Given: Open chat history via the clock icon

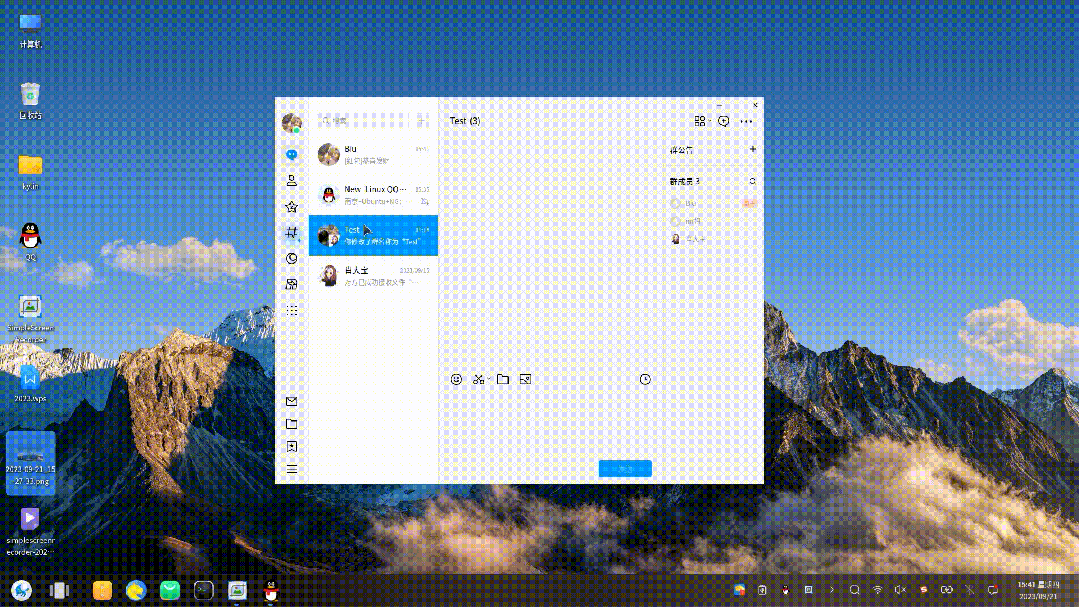Looking at the screenshot, I should pyautogui.click(x=645, y=380).
